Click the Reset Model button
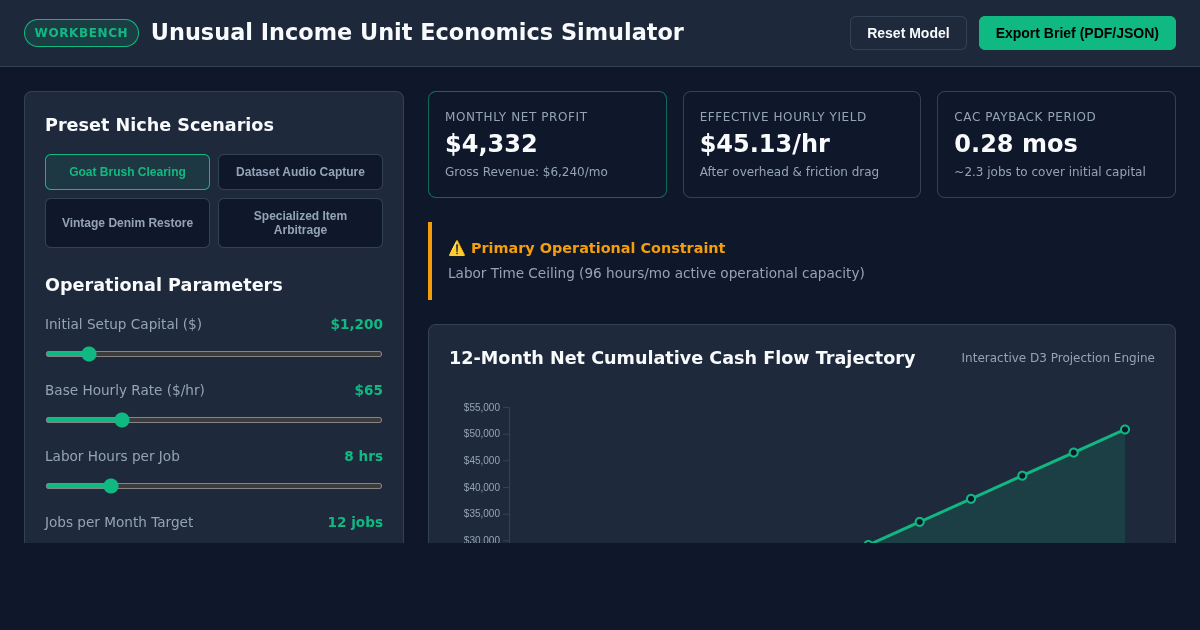 (908, 33)
